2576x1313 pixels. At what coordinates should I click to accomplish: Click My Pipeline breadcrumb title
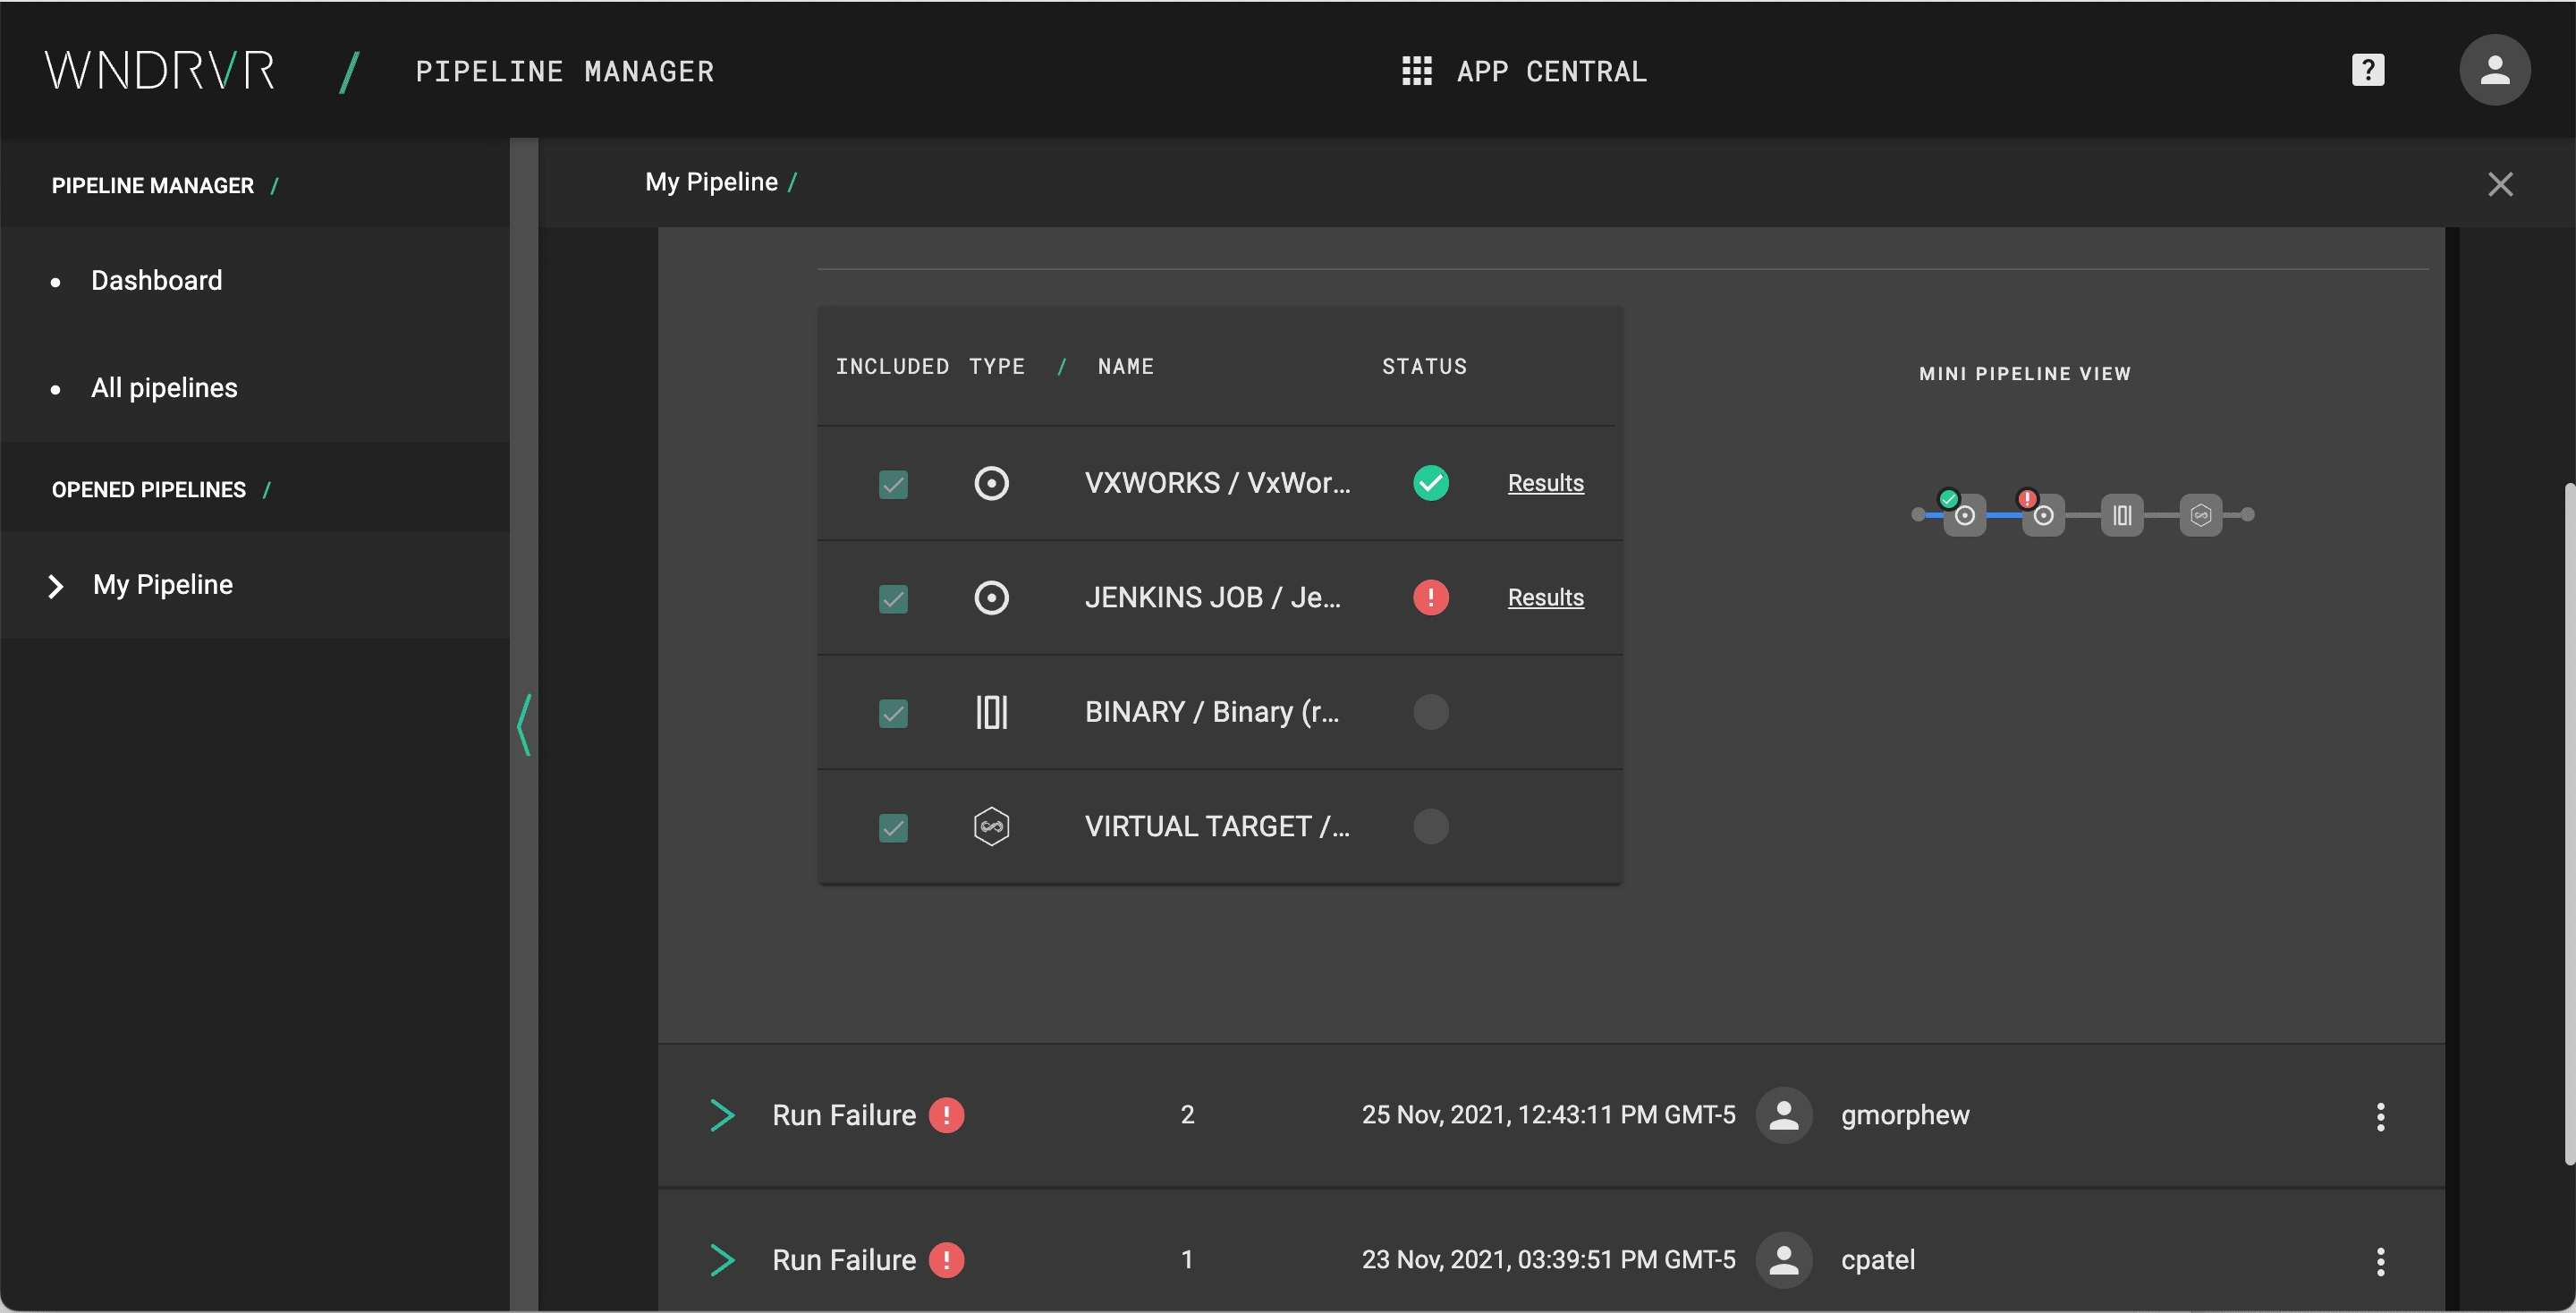point(711,182)
